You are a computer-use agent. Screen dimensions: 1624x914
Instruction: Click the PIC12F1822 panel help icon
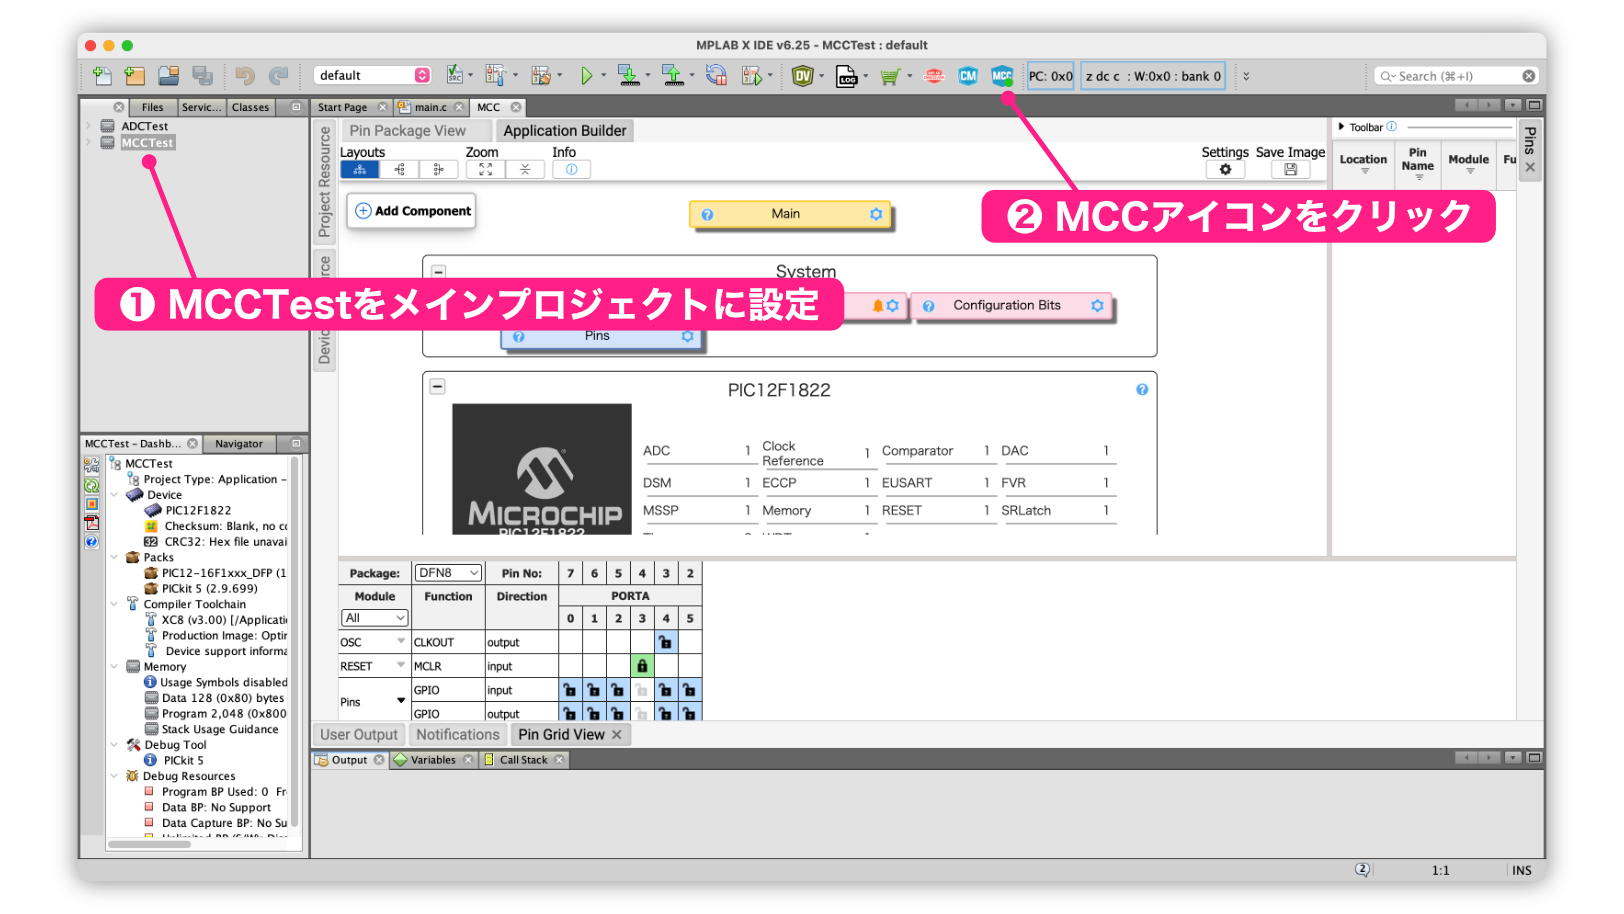coord(1142,390)
